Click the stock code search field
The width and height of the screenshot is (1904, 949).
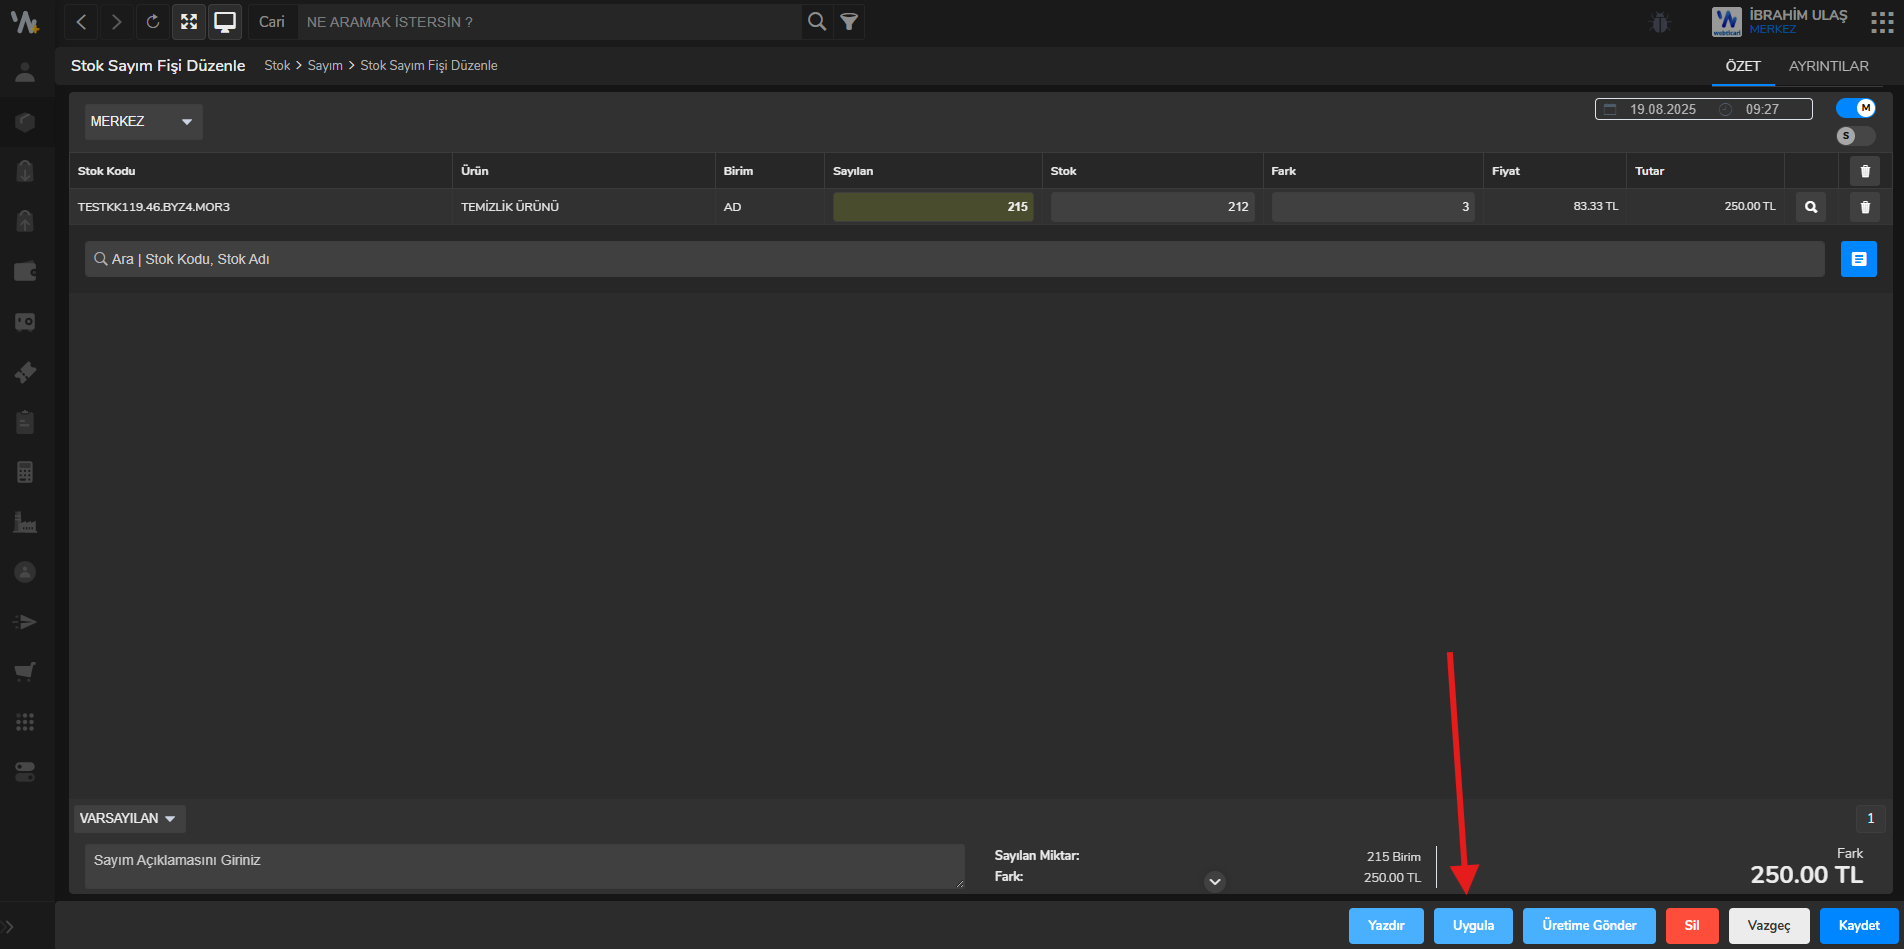point(954,259)
